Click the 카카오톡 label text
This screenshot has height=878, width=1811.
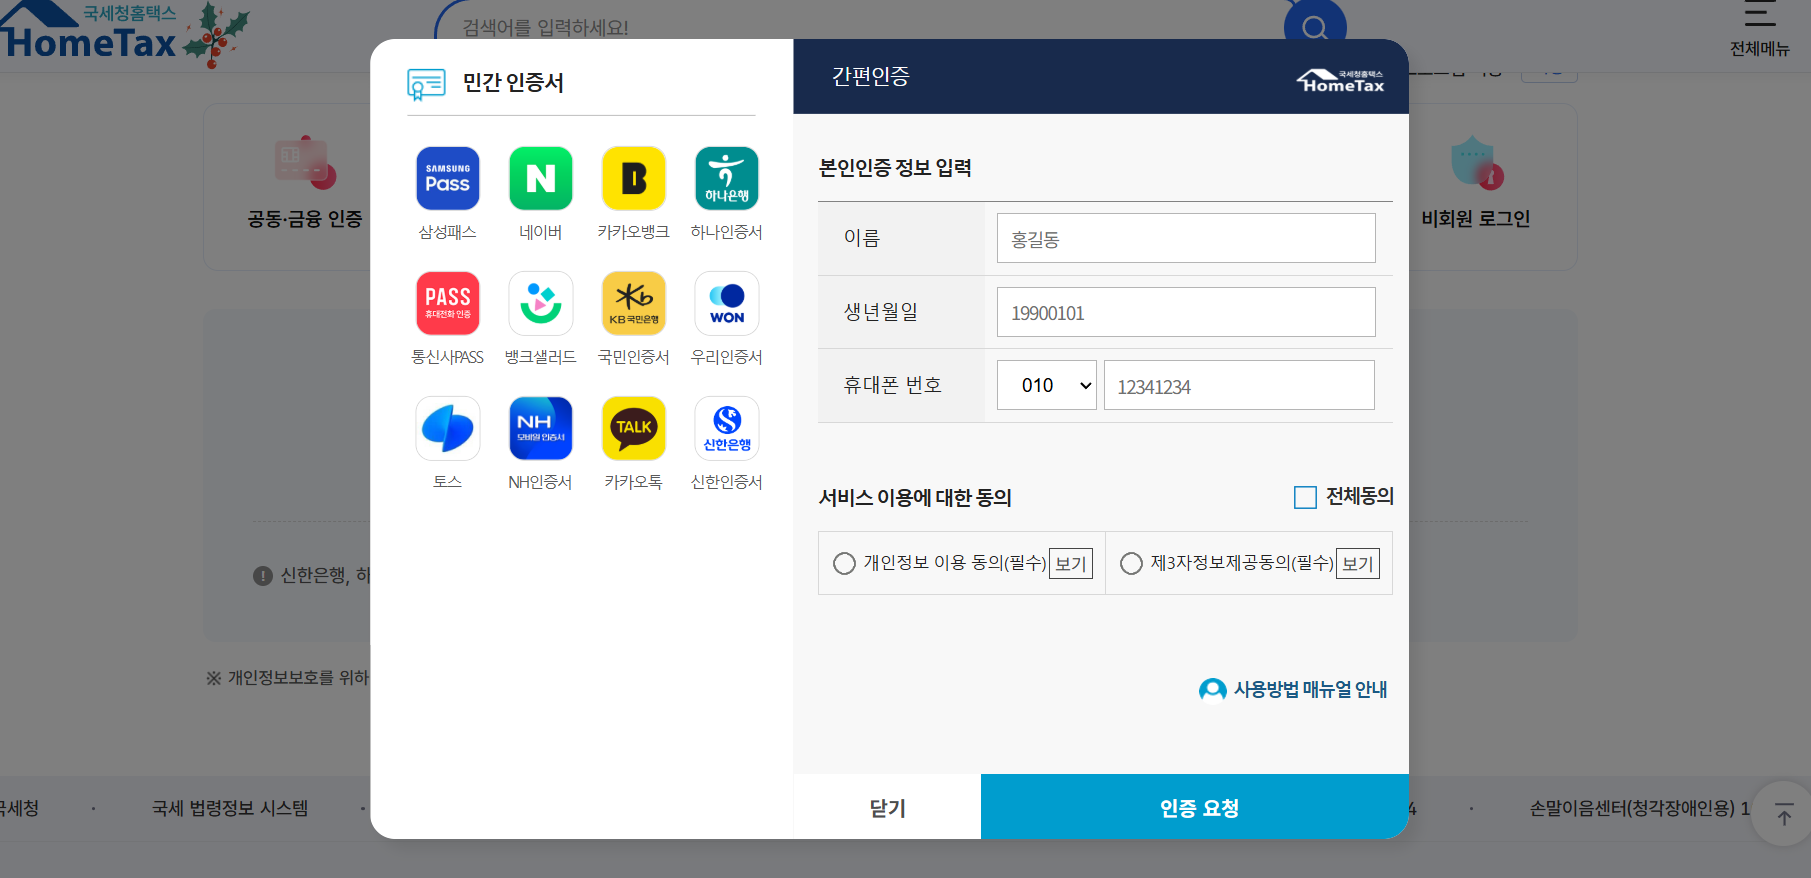tap(633, 482)
